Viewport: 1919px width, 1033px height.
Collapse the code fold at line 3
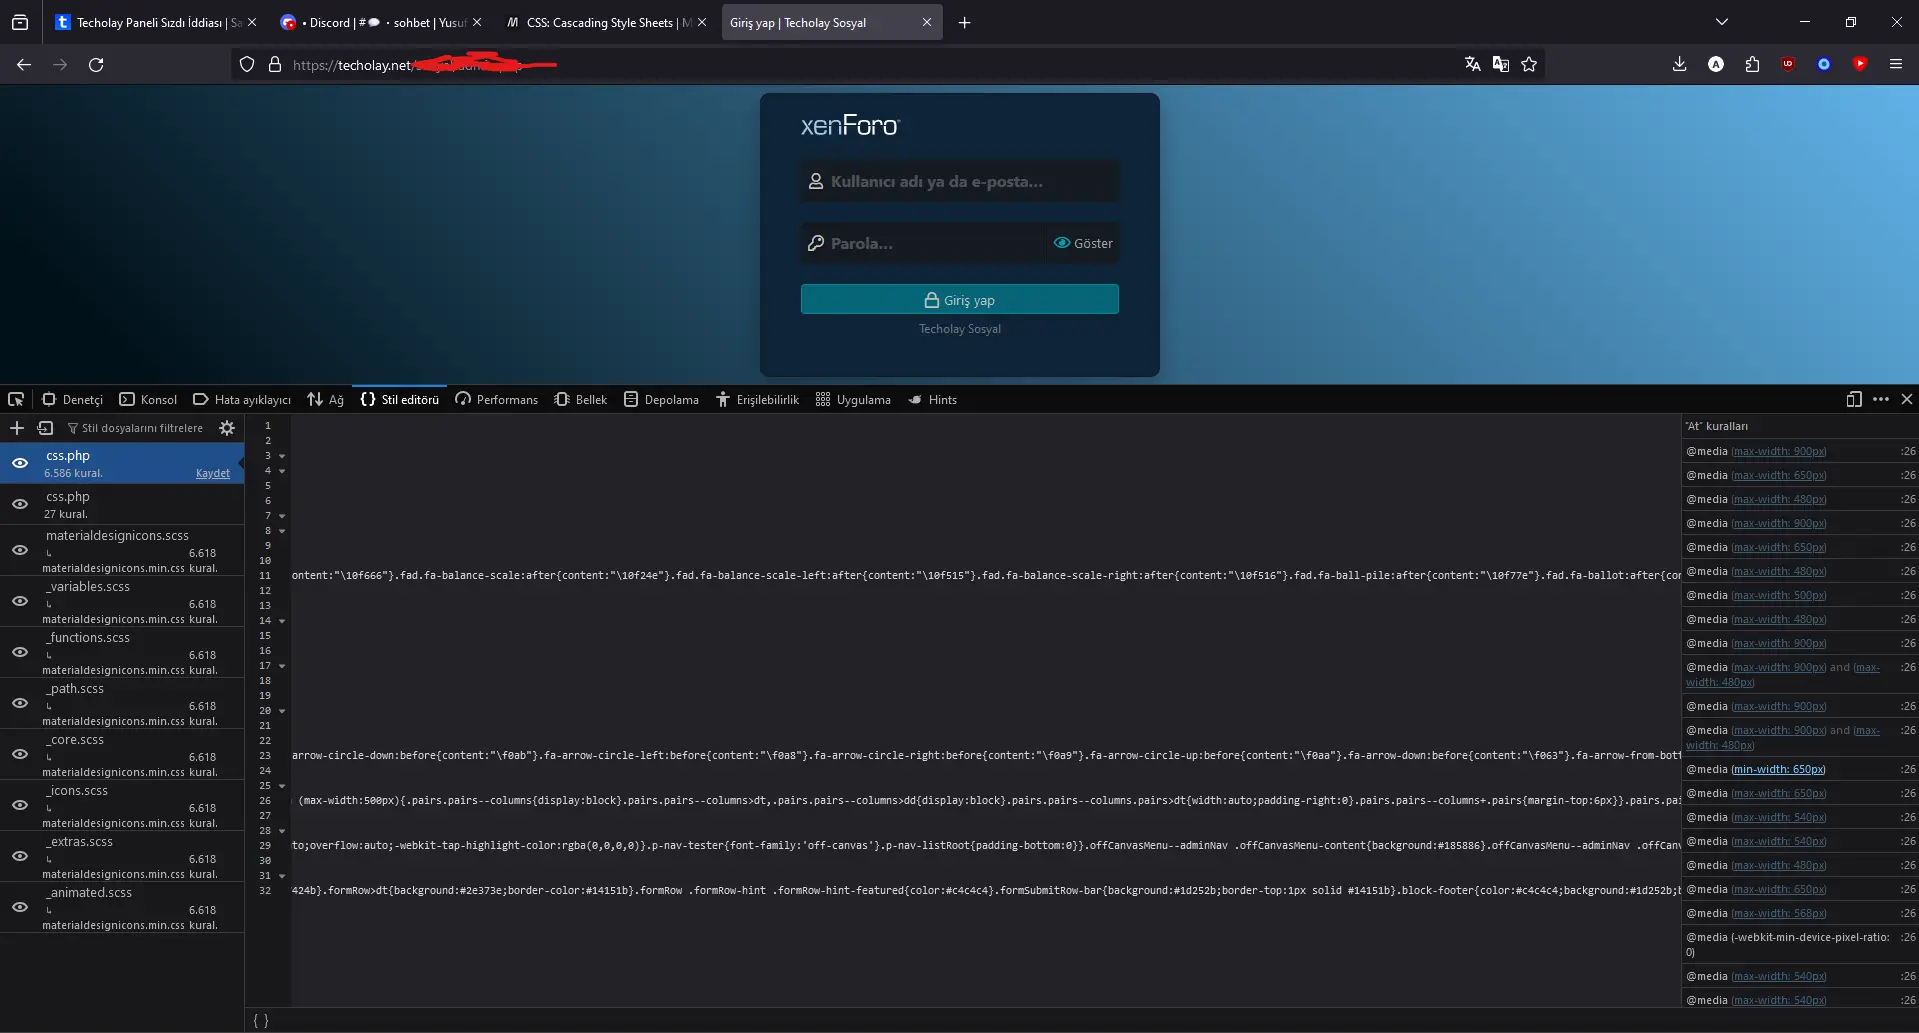[282, 456]
